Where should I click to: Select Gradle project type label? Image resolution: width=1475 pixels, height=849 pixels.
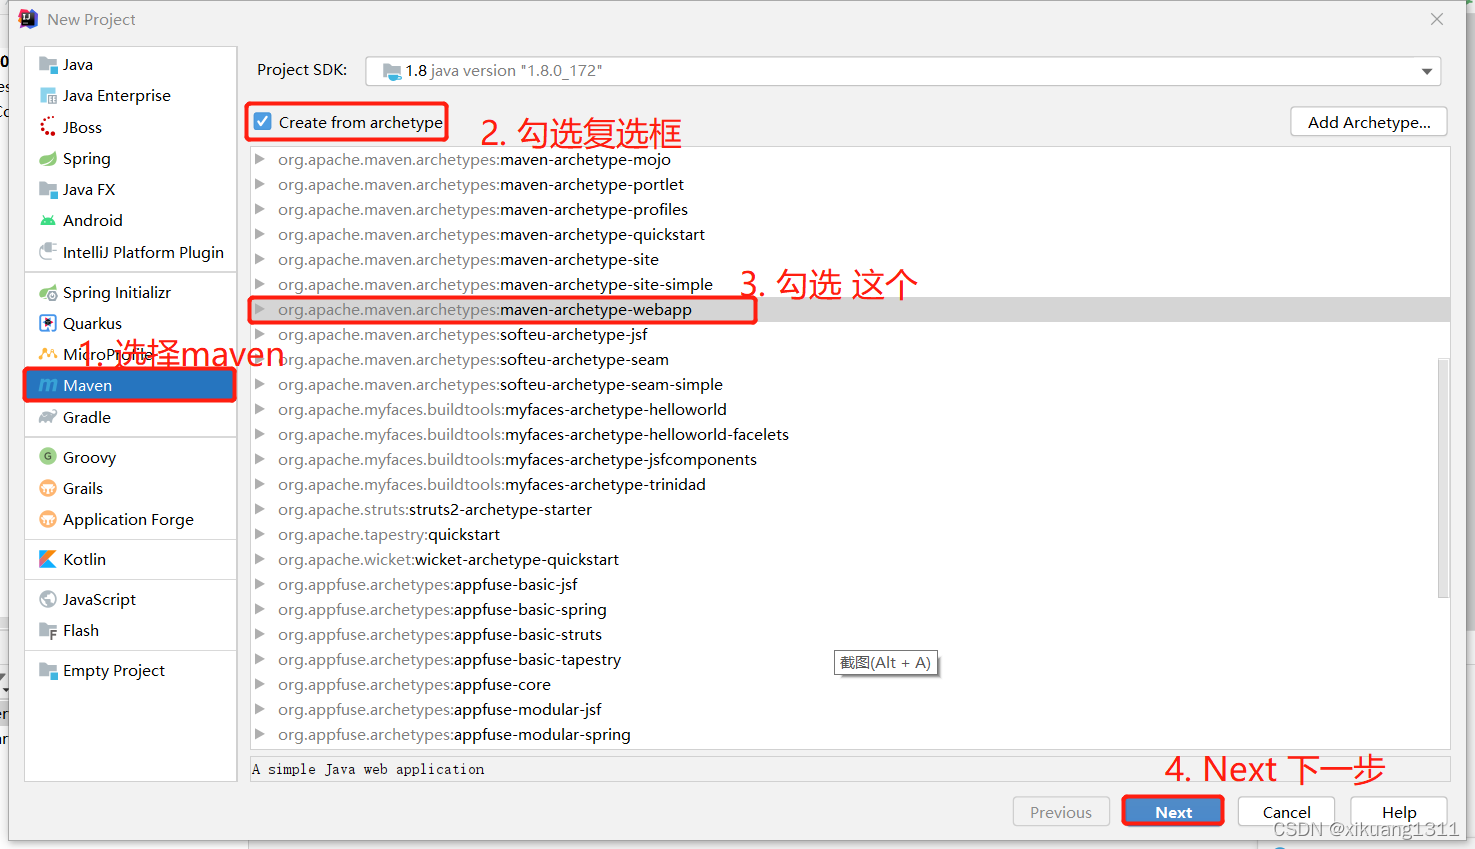point(87,417)
